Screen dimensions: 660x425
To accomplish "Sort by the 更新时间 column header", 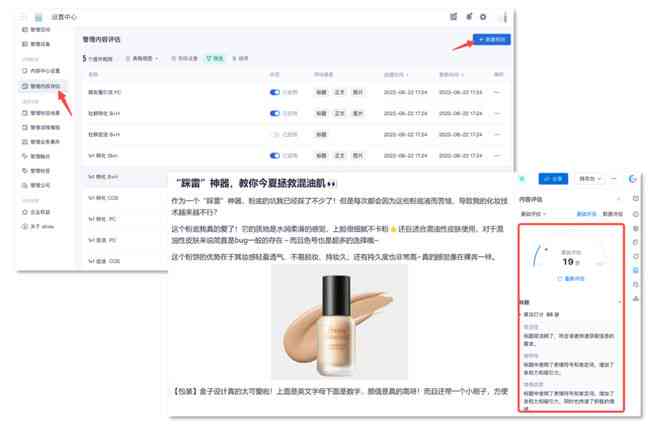I will 451,74.
